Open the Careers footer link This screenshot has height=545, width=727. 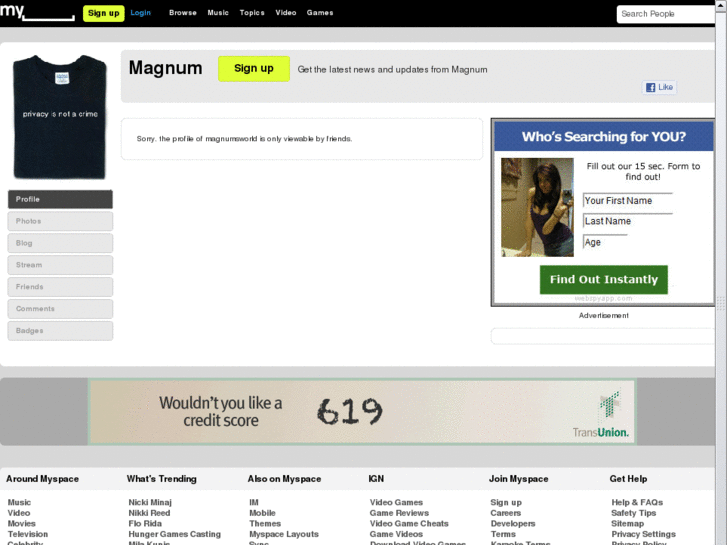[x=506, y=513]
